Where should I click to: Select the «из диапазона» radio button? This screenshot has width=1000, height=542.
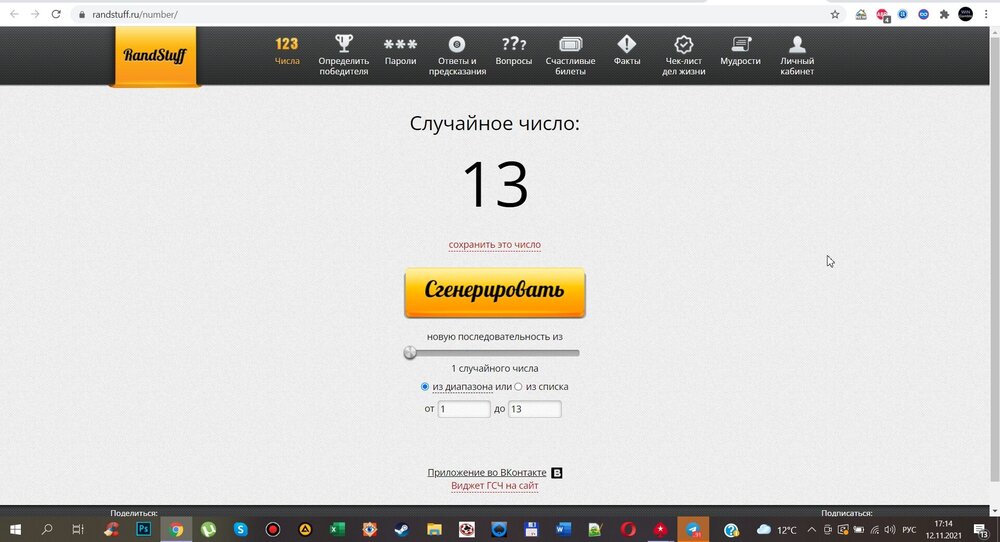[x=425, y=387]
